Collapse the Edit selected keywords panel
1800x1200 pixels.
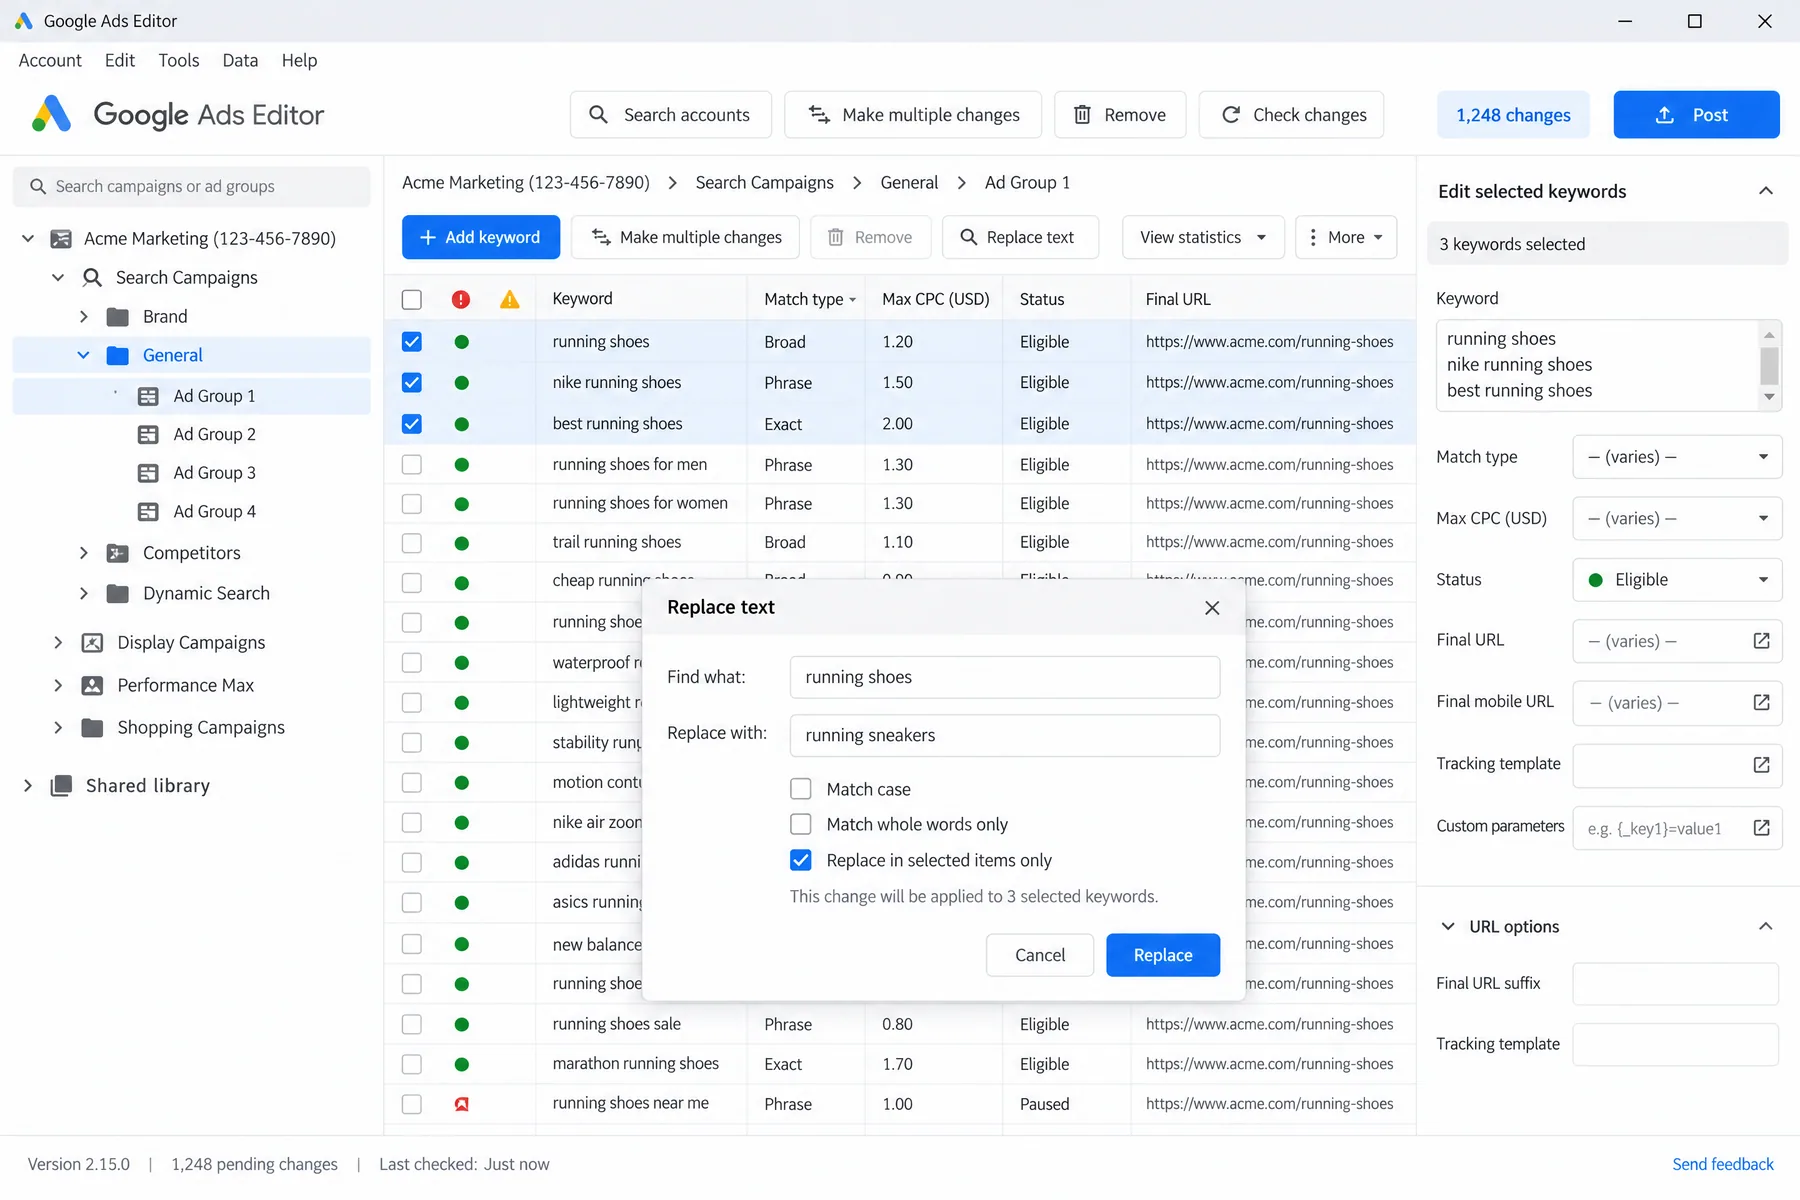1766,191
